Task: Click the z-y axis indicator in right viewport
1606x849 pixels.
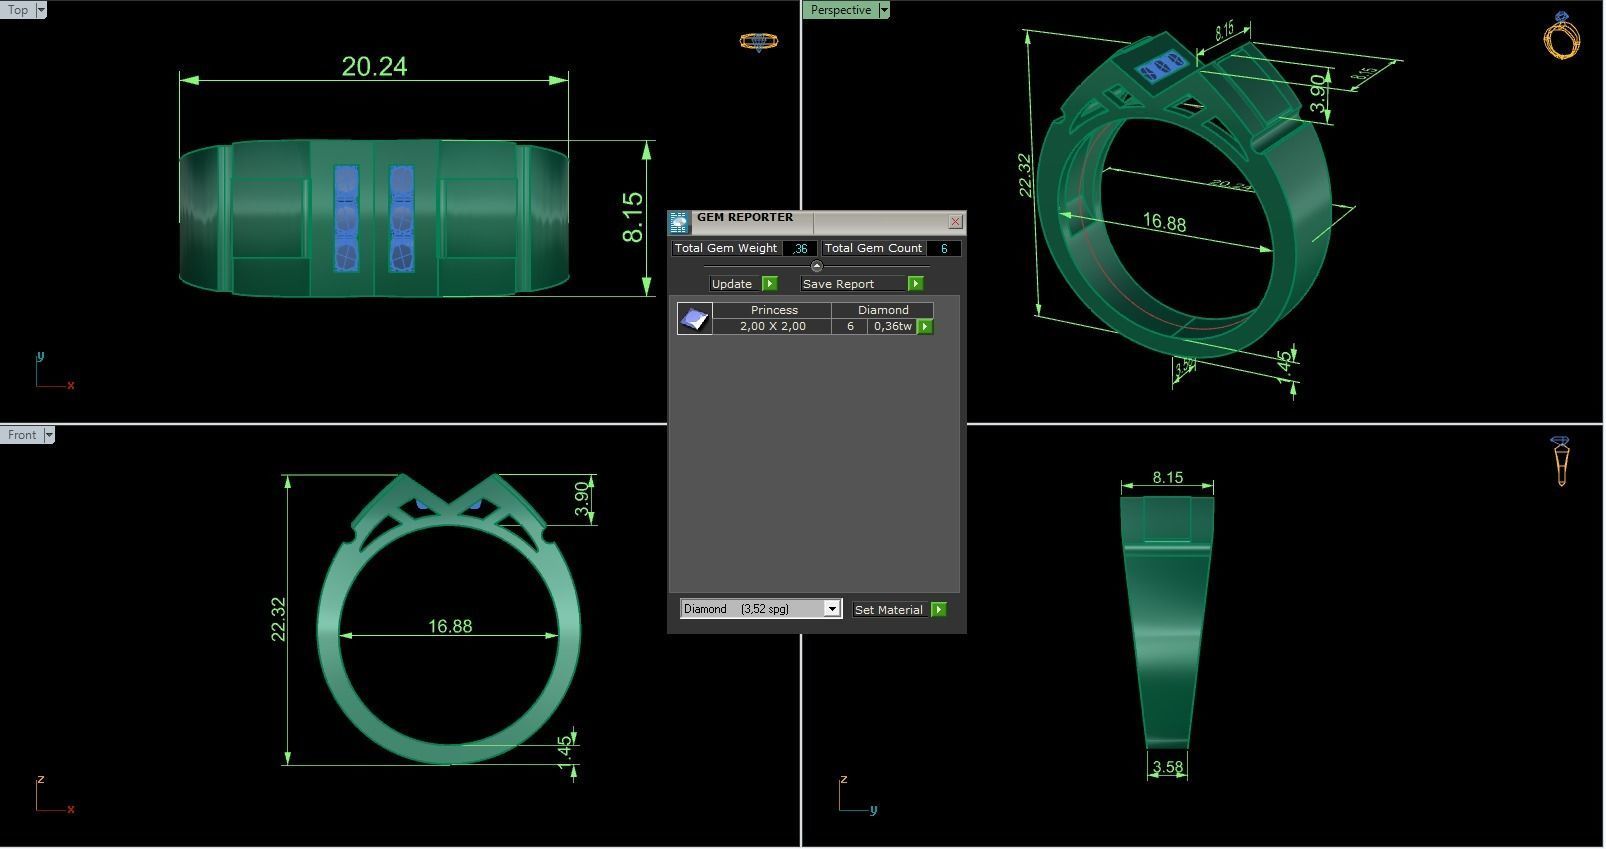Action: pos(858,795)
